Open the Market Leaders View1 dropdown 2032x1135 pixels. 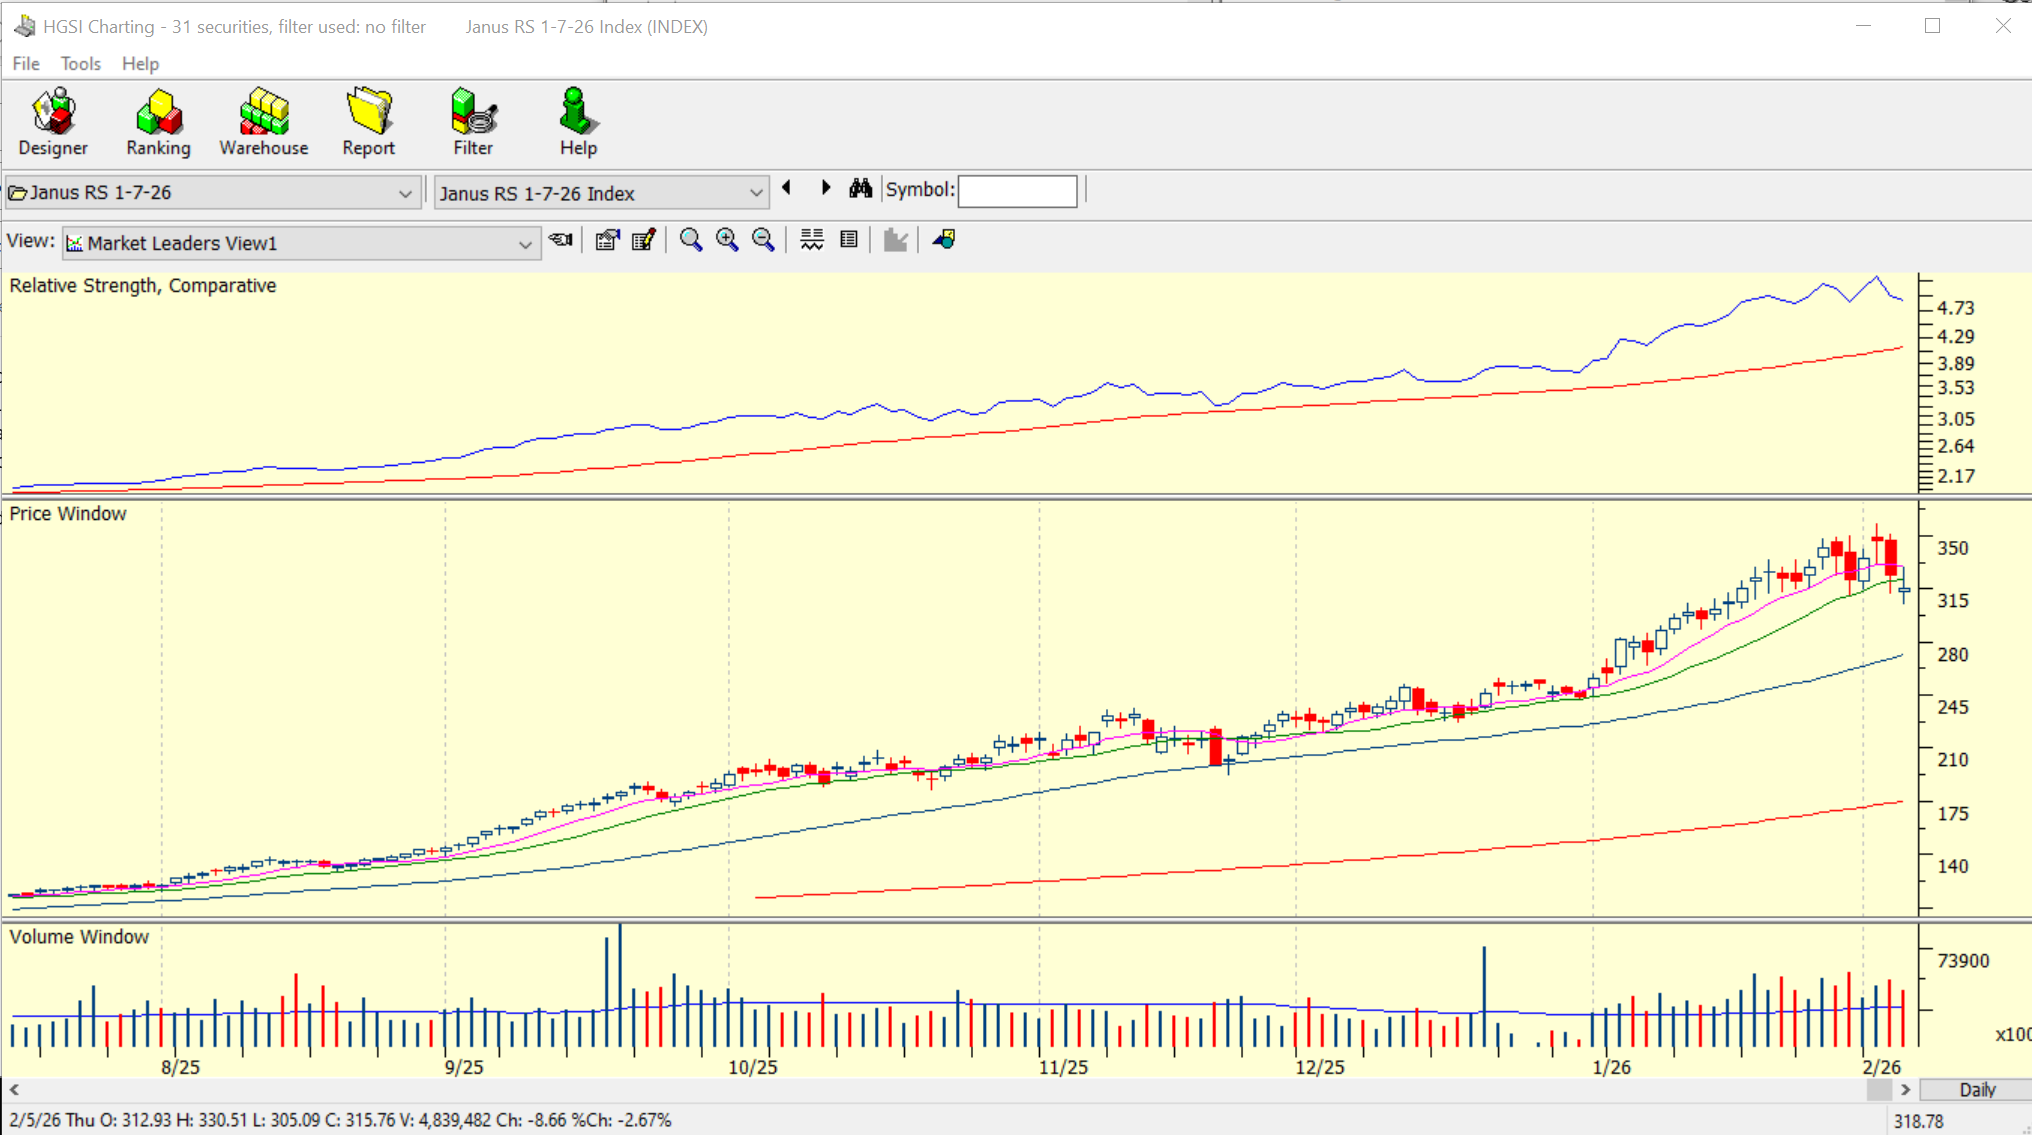pyautogui.click(x=525, y=244)
